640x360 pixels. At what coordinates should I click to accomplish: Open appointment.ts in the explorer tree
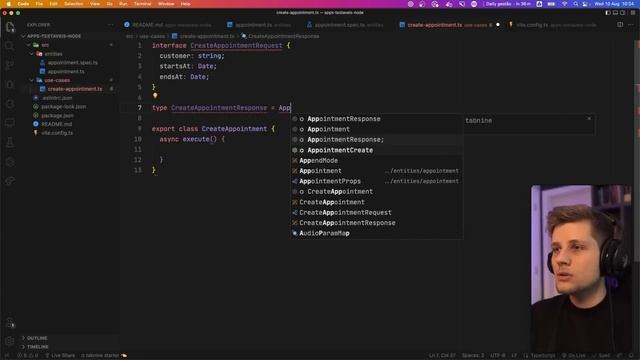pyautogui.click(x=66, y=71)
